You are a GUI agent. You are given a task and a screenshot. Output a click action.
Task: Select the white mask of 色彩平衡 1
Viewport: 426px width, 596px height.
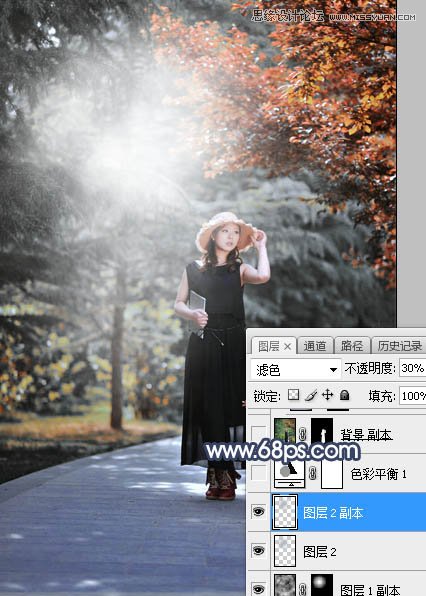[x=332, y=475]
